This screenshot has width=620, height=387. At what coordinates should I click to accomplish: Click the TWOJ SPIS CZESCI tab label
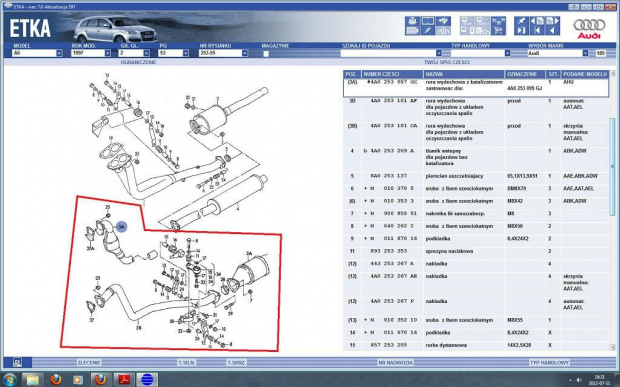pos(446,62)
